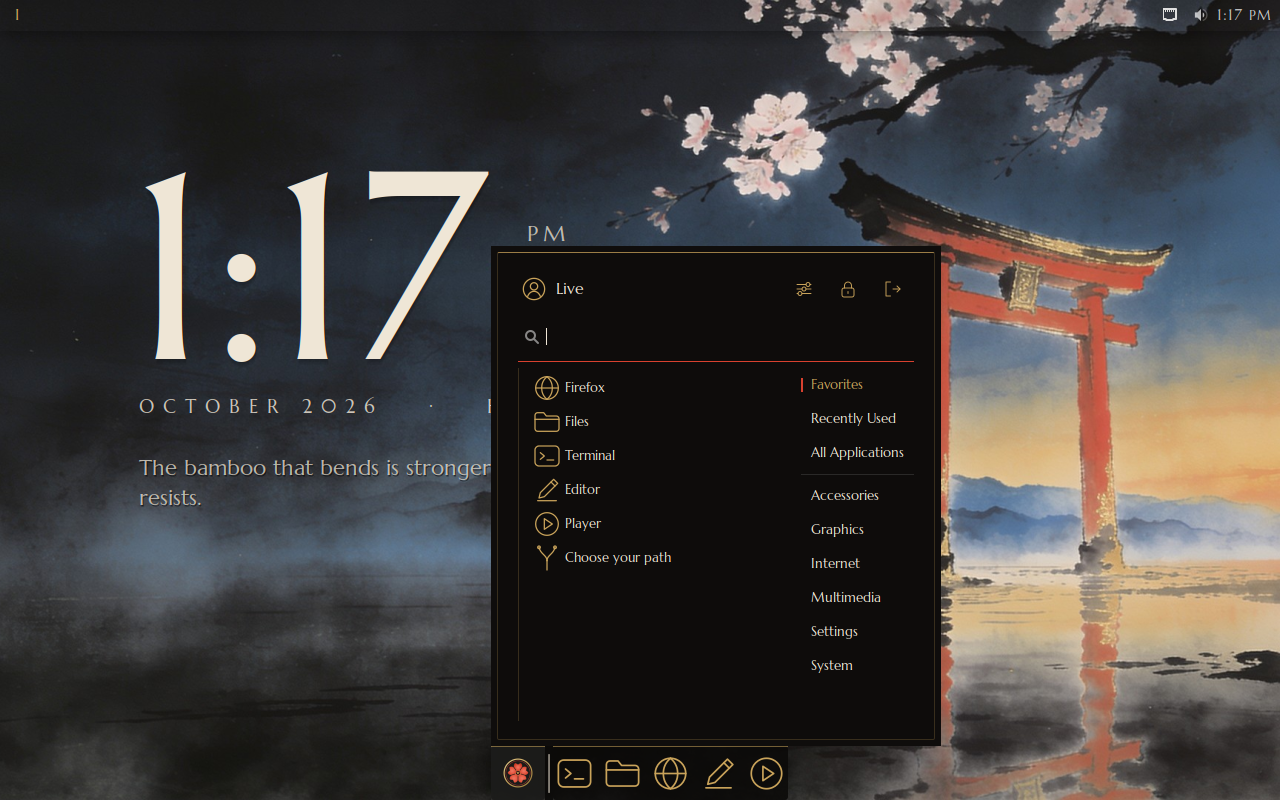Open the file manager from the taskbar
The height and width of the screenshot is (800, 1280).
(x=622, y=773)
